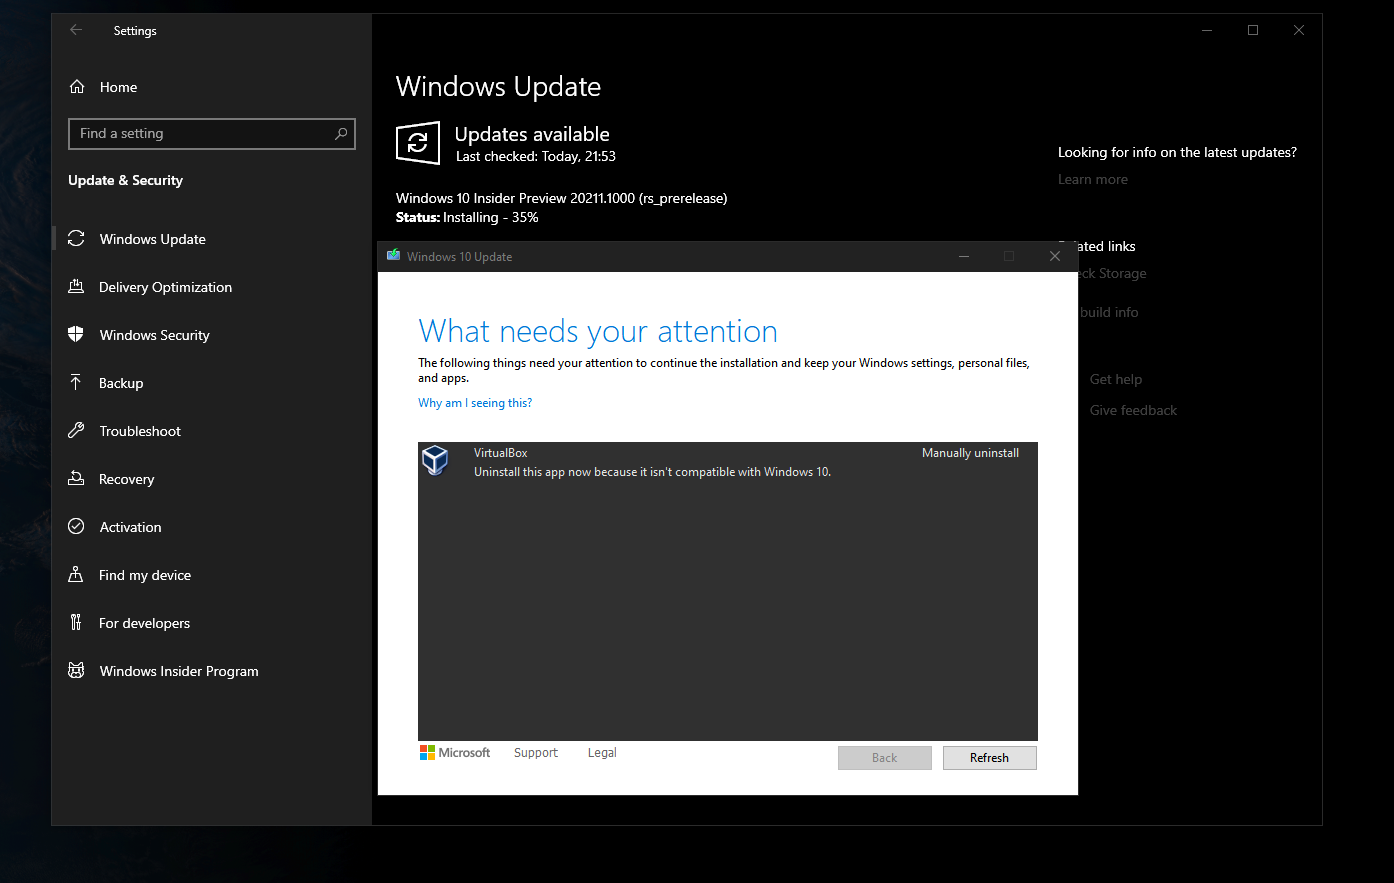Click the Delivery Optimization icon
The width and height of the screenshot is (1394, 883).
76,286
